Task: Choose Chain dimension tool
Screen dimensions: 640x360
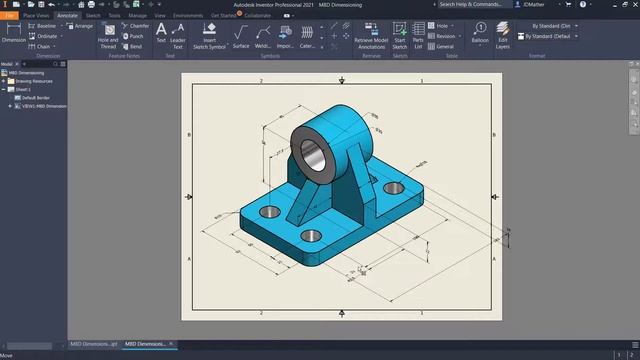Action: pos(39,47)
